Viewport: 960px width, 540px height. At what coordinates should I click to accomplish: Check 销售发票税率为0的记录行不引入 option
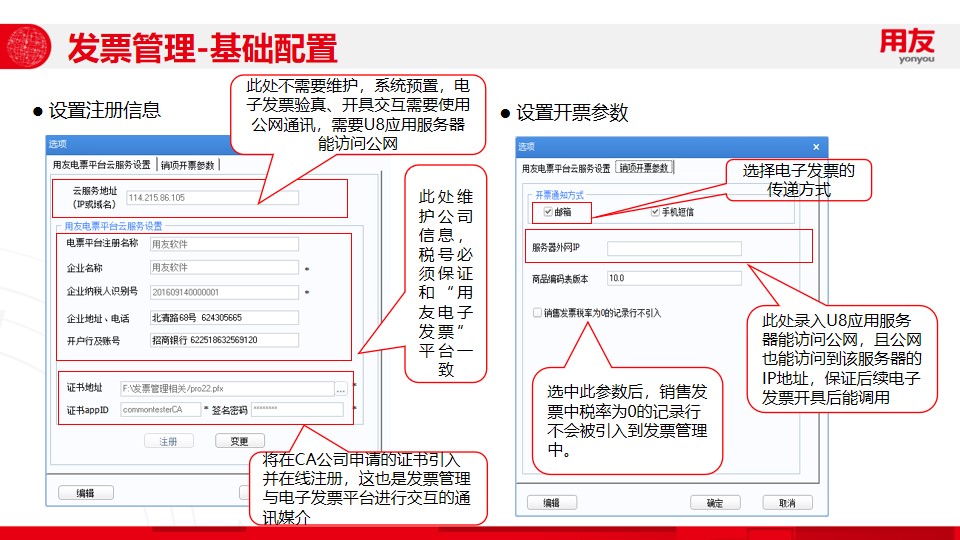tap(538, 313)
